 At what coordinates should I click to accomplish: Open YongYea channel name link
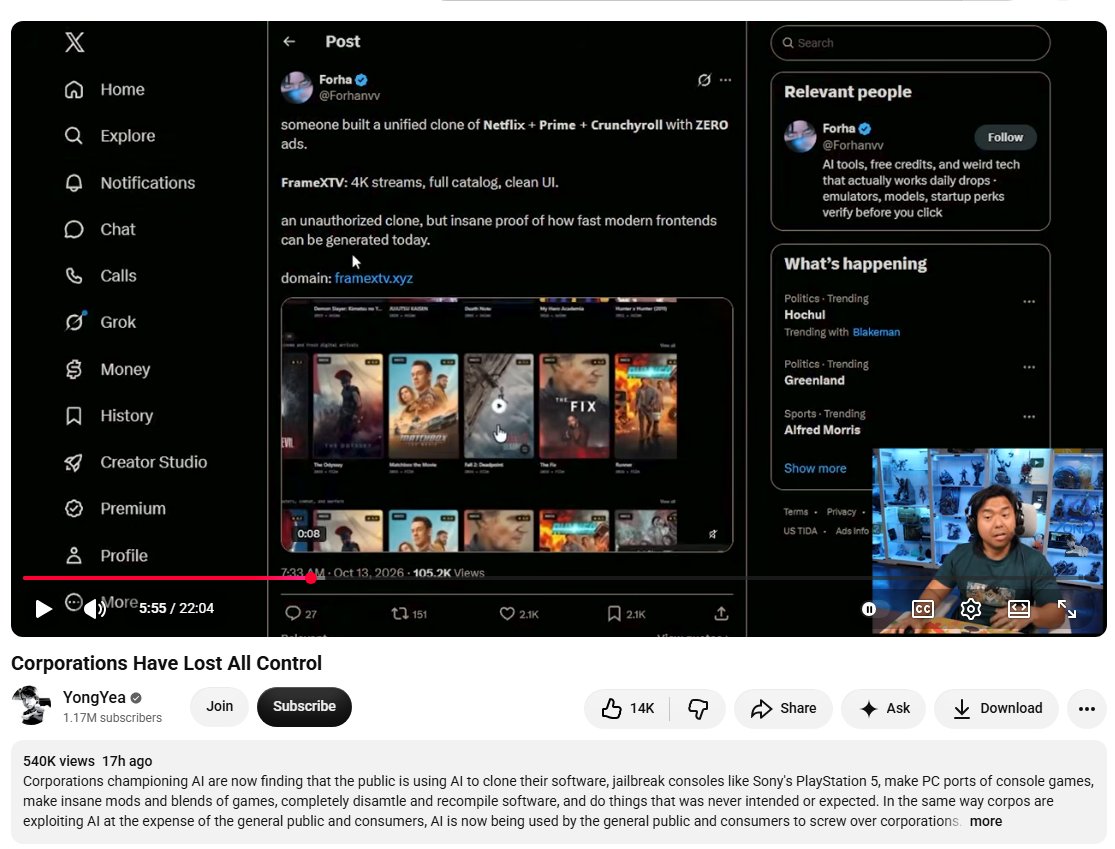tap(94, 698)
